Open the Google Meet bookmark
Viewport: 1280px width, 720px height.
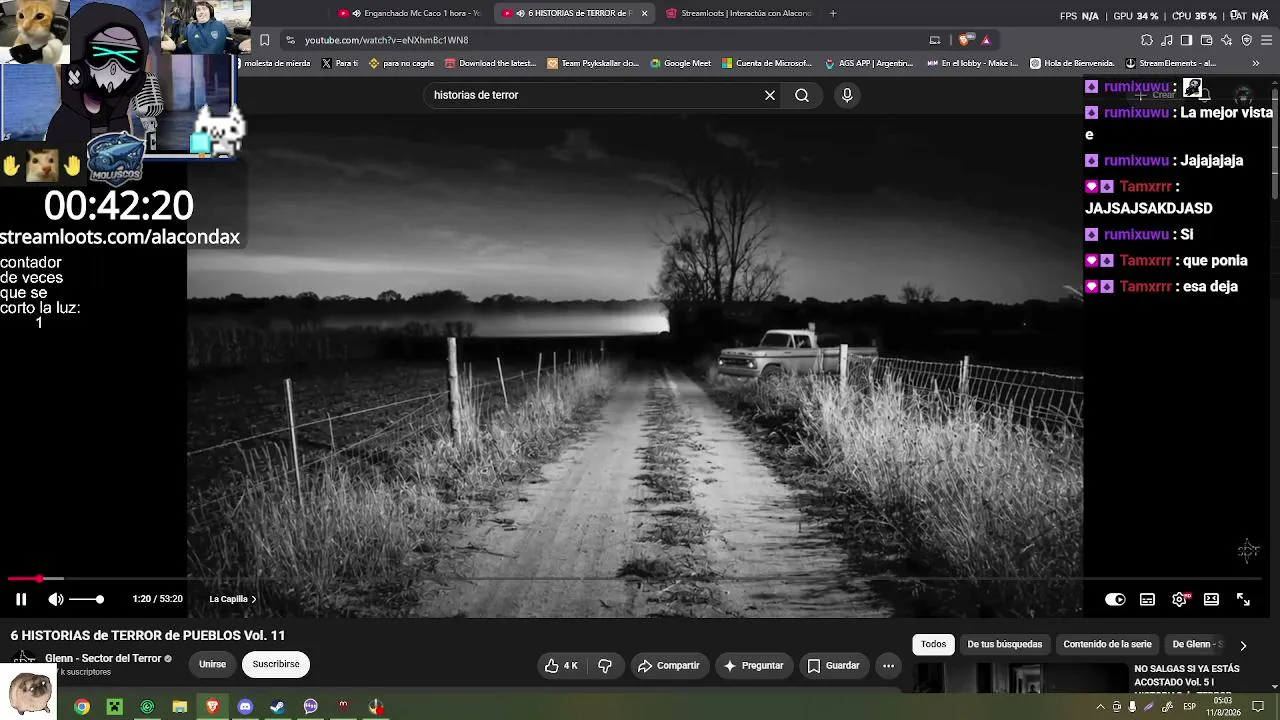(680, 63)
